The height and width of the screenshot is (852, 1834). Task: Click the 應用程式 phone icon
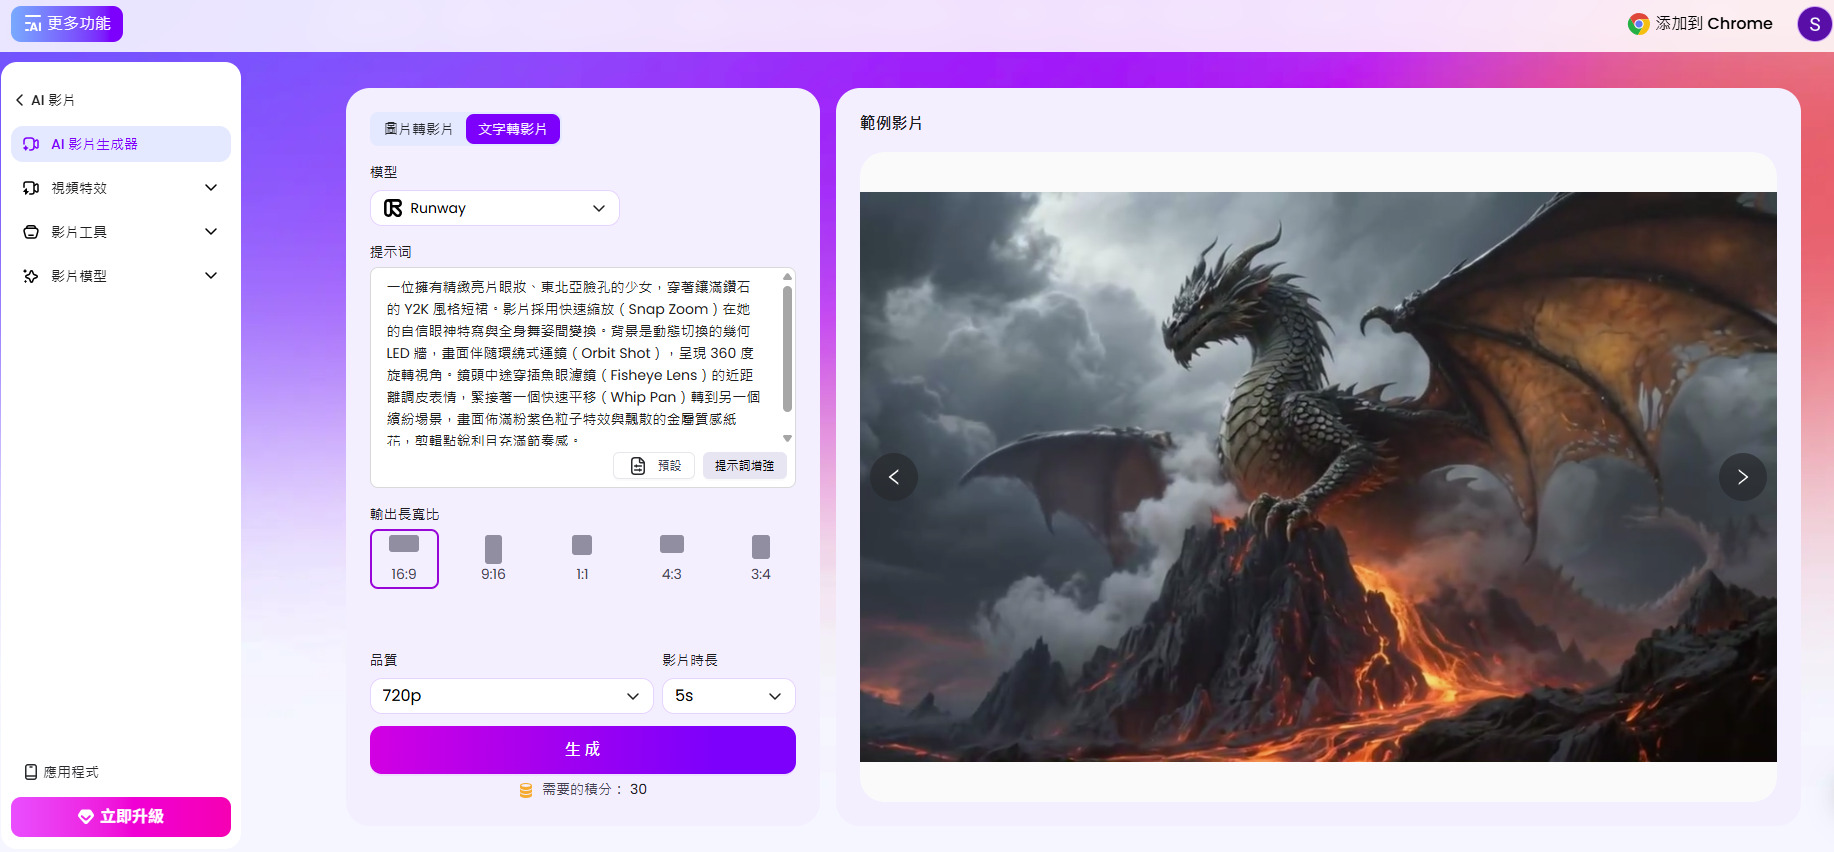pos(31,772)
